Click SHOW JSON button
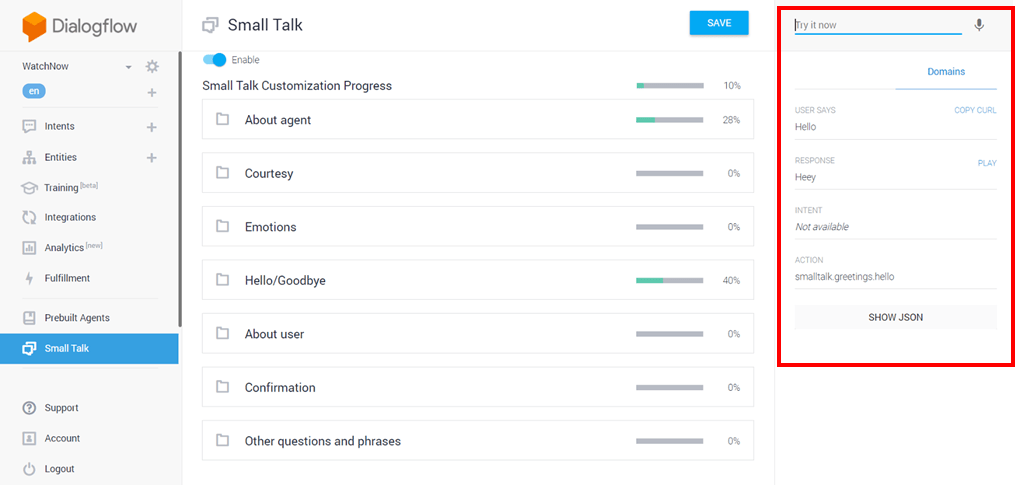 click(x=895, y=317)
